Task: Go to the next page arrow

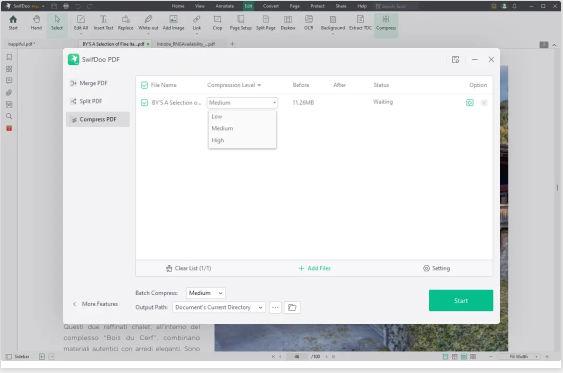Action: [327, 356]
